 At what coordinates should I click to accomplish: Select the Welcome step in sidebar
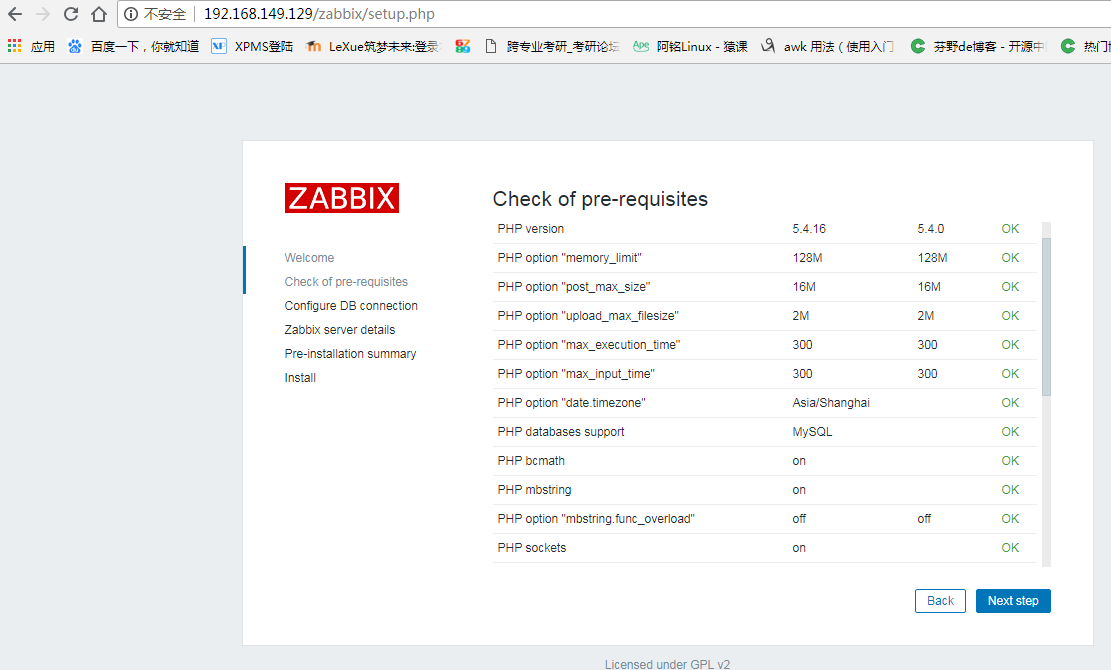pos(309,258)
